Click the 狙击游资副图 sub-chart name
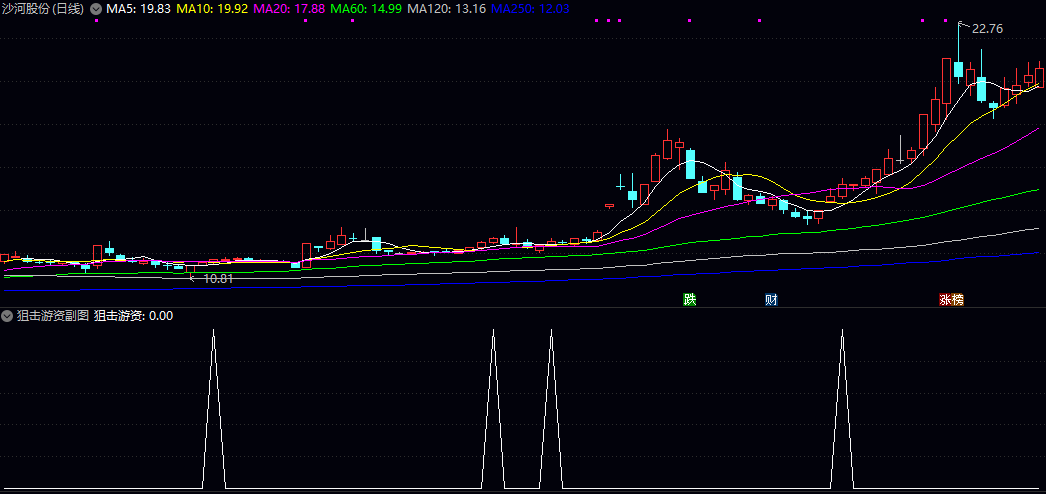Image resolution: width=1046 pixels, height=494 pixels. (x=53, y=316)
